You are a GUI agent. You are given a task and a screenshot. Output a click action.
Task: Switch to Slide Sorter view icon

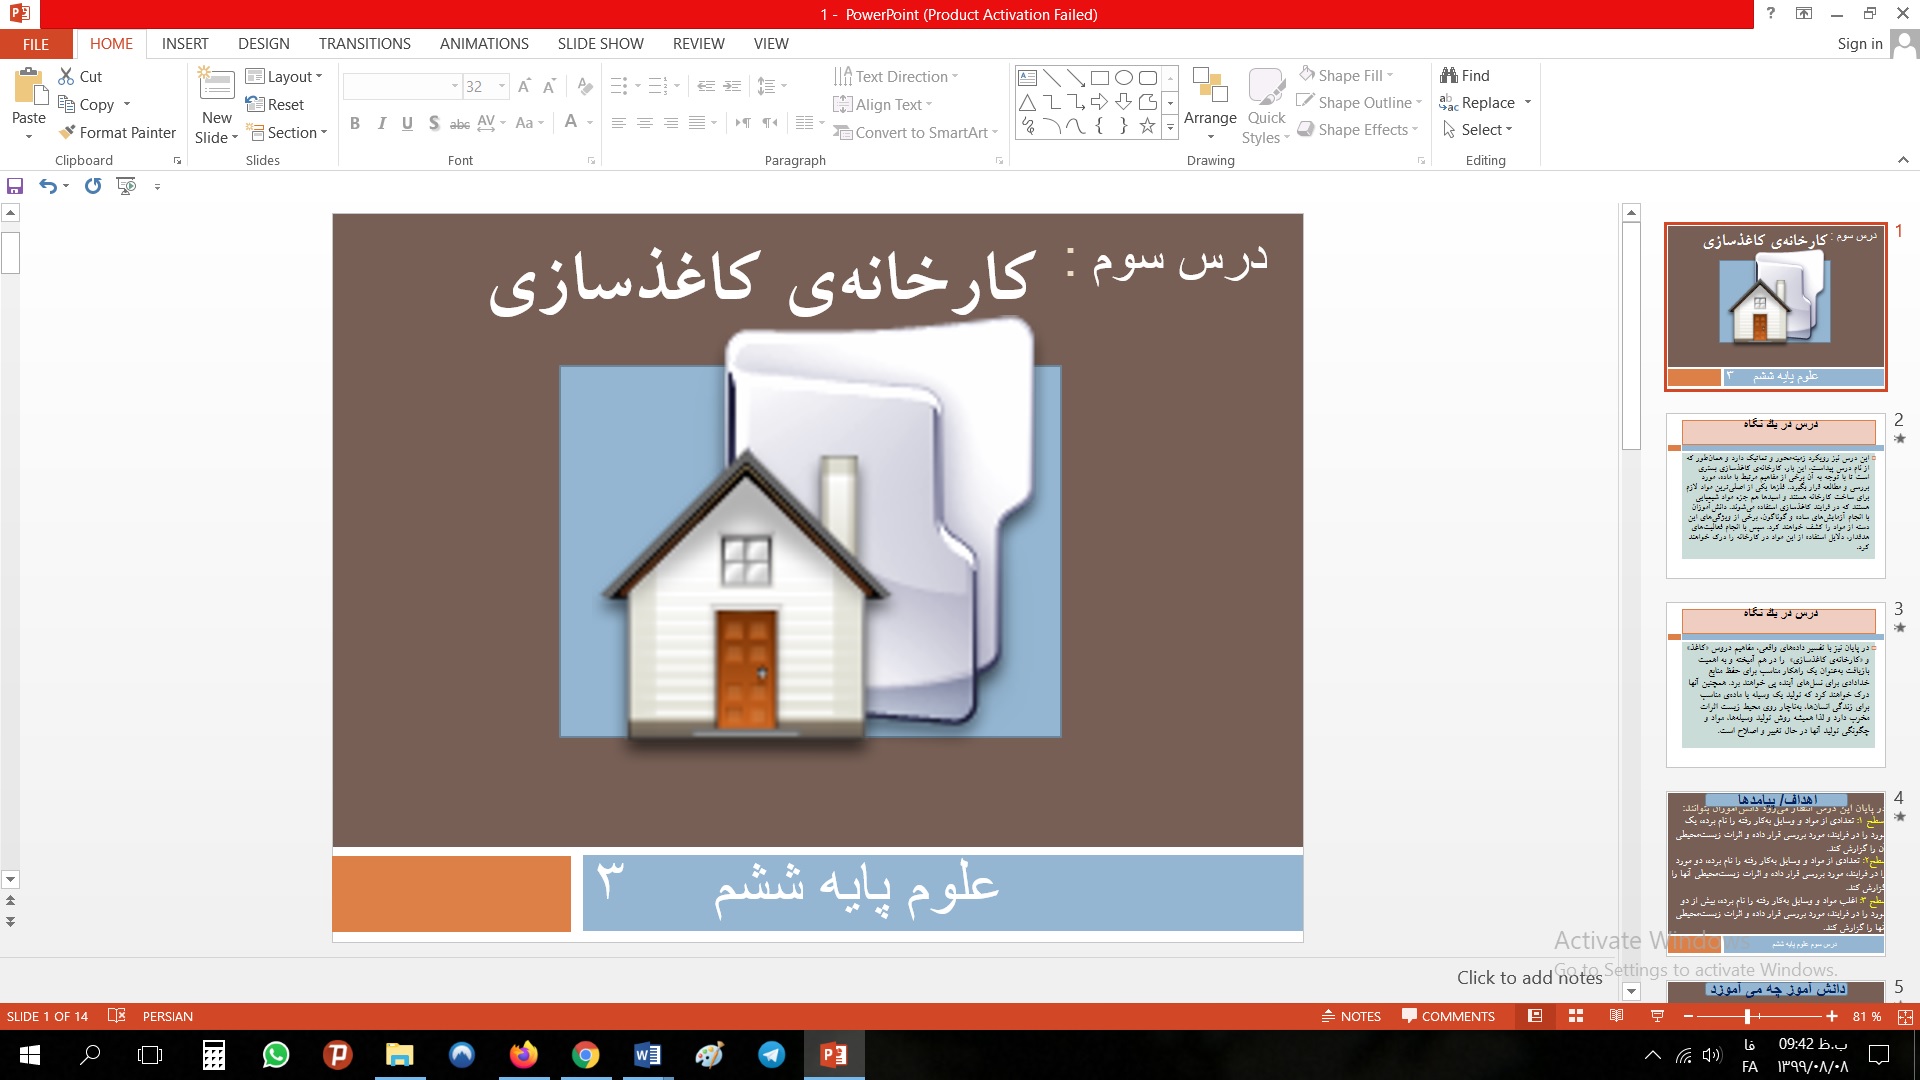pyautogui.click(x=1576, y=1016)
